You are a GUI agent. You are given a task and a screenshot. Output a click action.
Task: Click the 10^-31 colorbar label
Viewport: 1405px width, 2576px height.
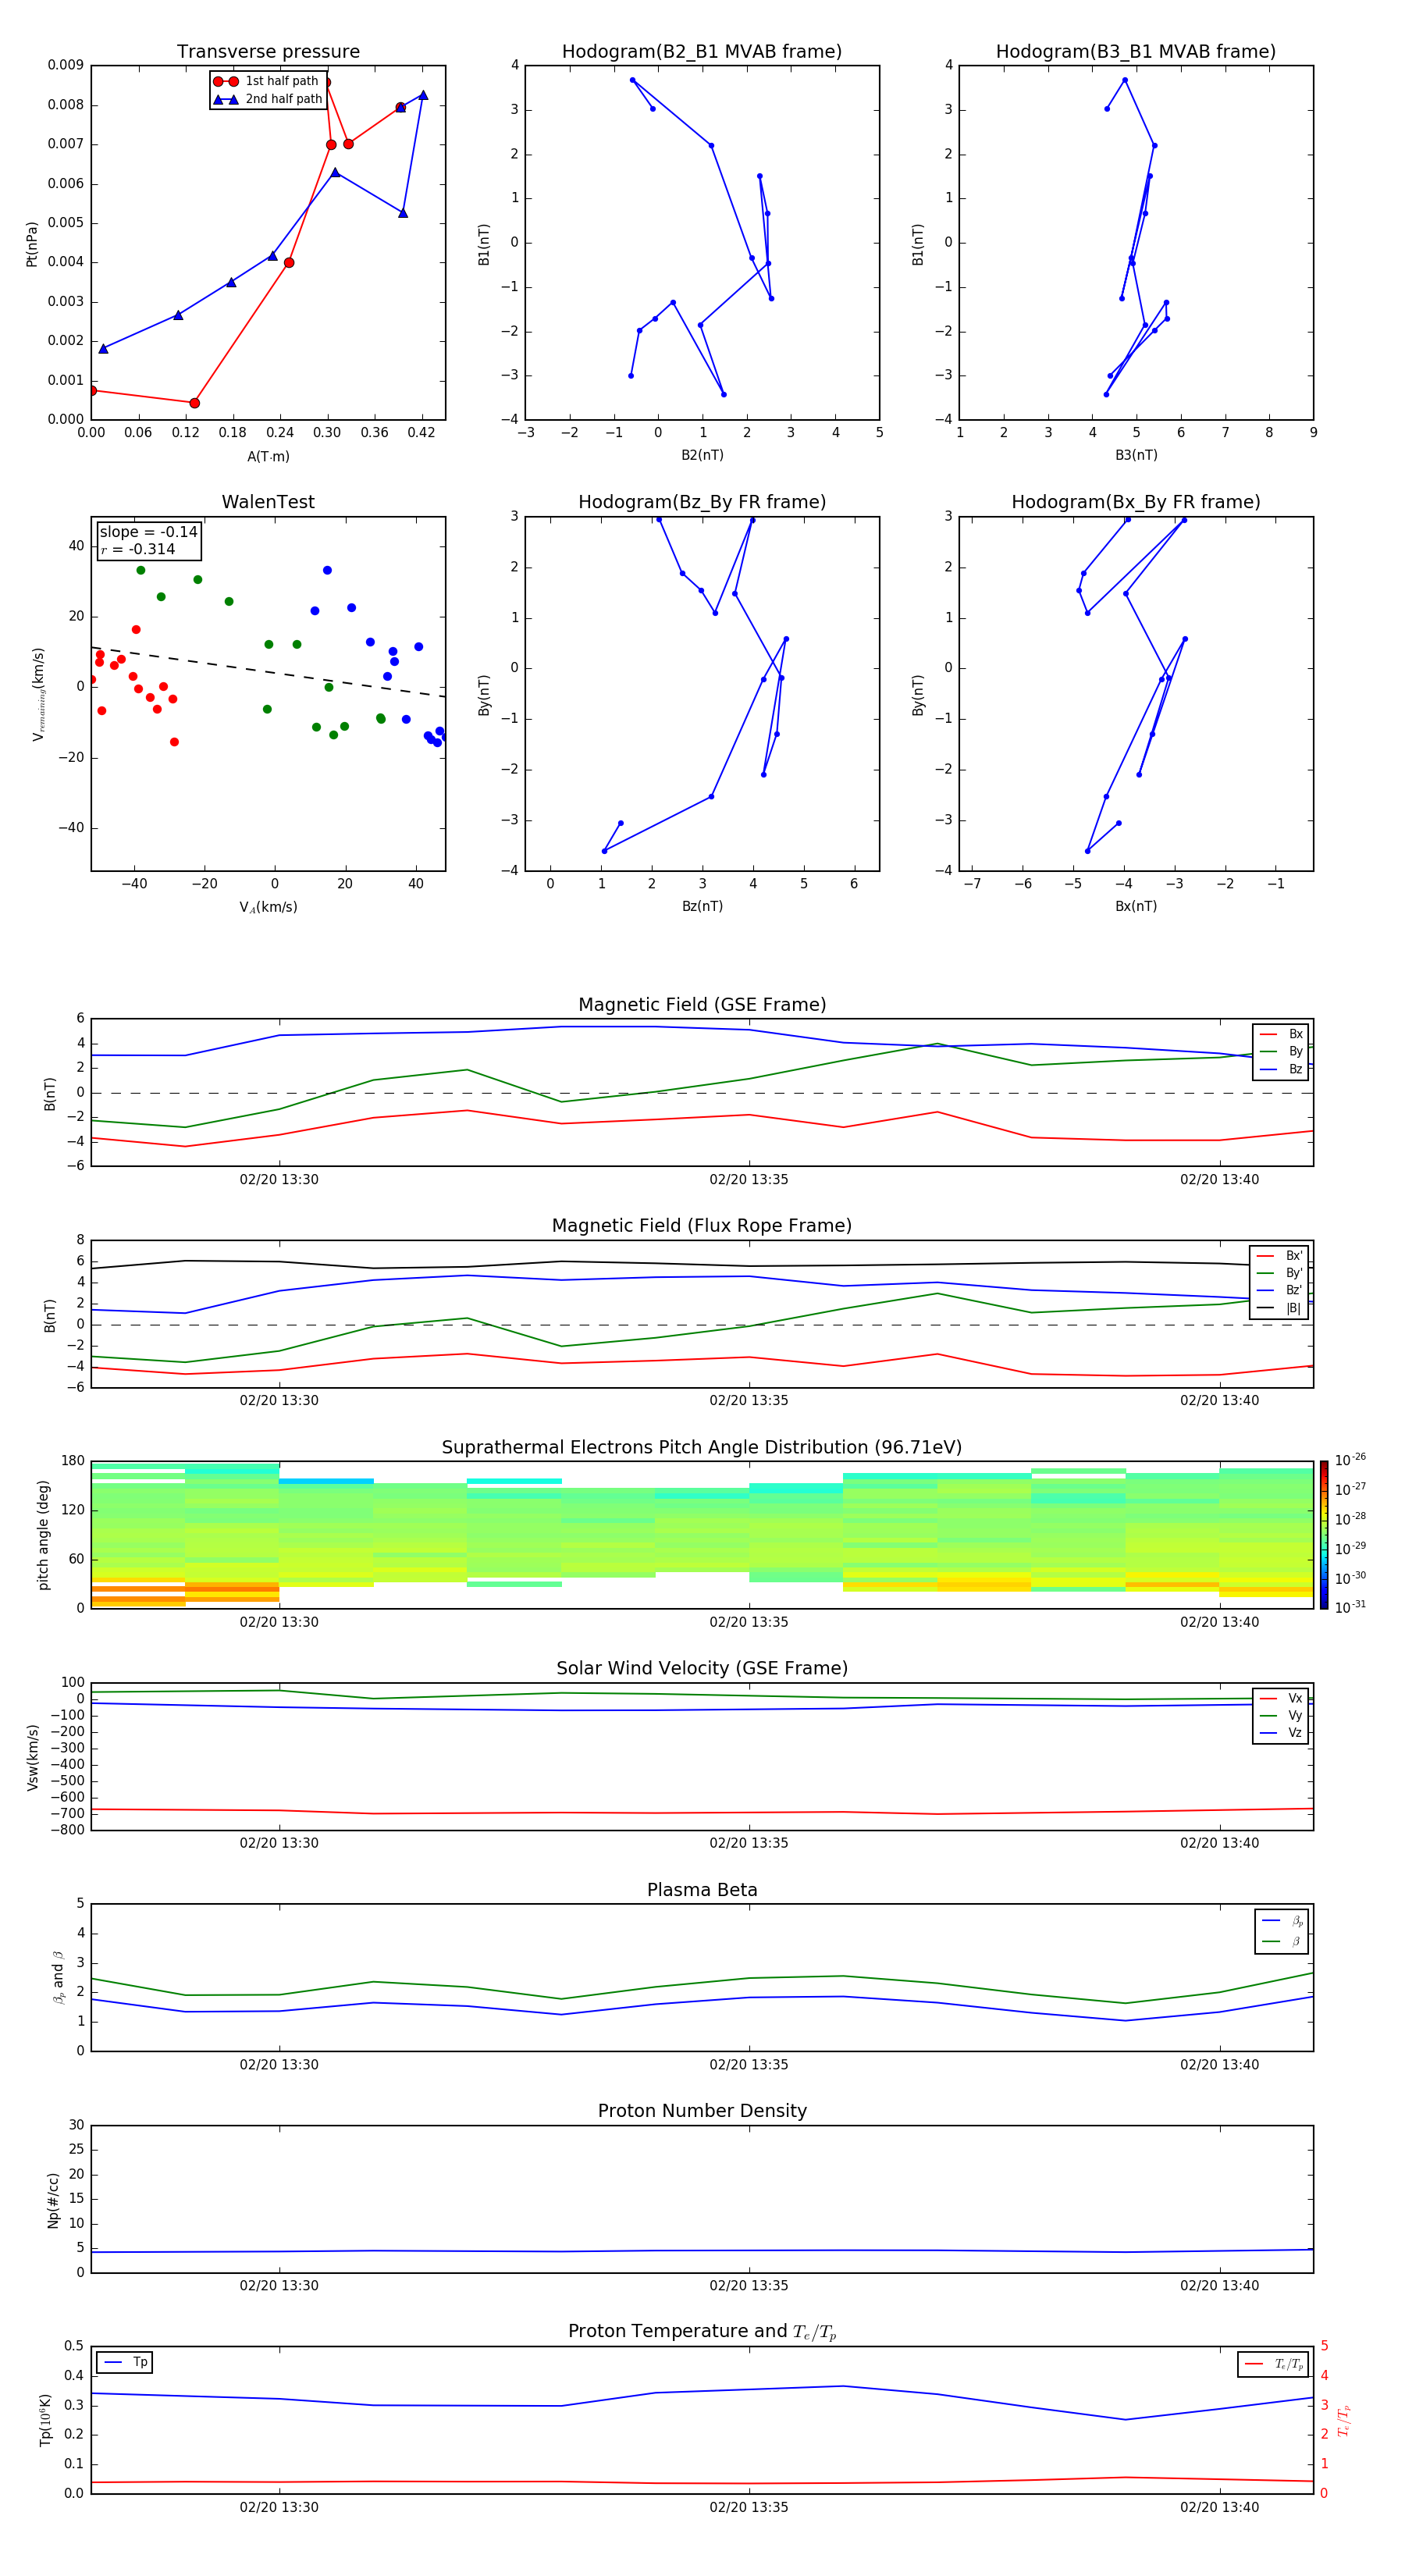(1350, 1607)
